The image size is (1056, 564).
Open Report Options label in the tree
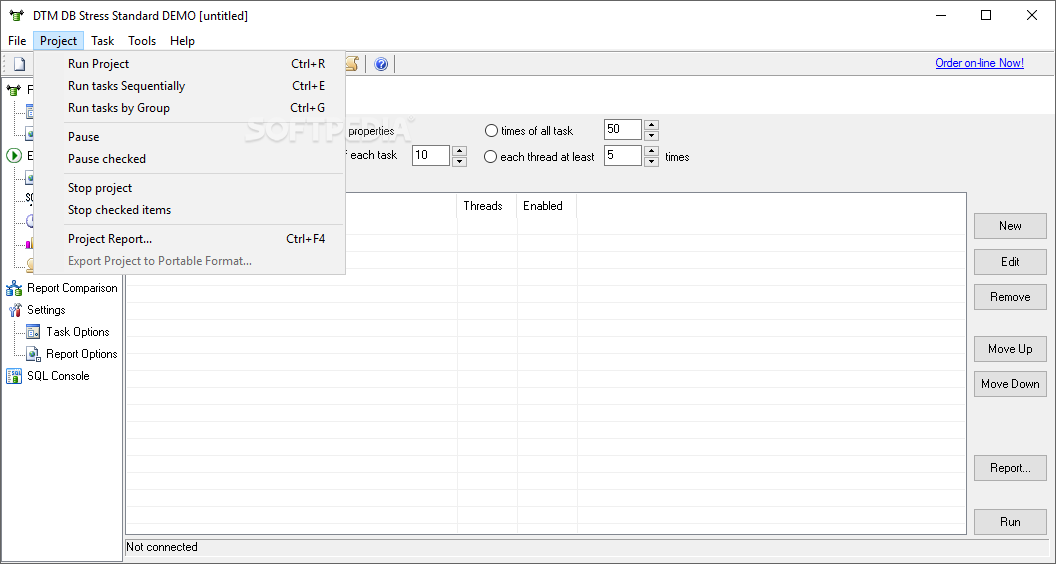81,354
